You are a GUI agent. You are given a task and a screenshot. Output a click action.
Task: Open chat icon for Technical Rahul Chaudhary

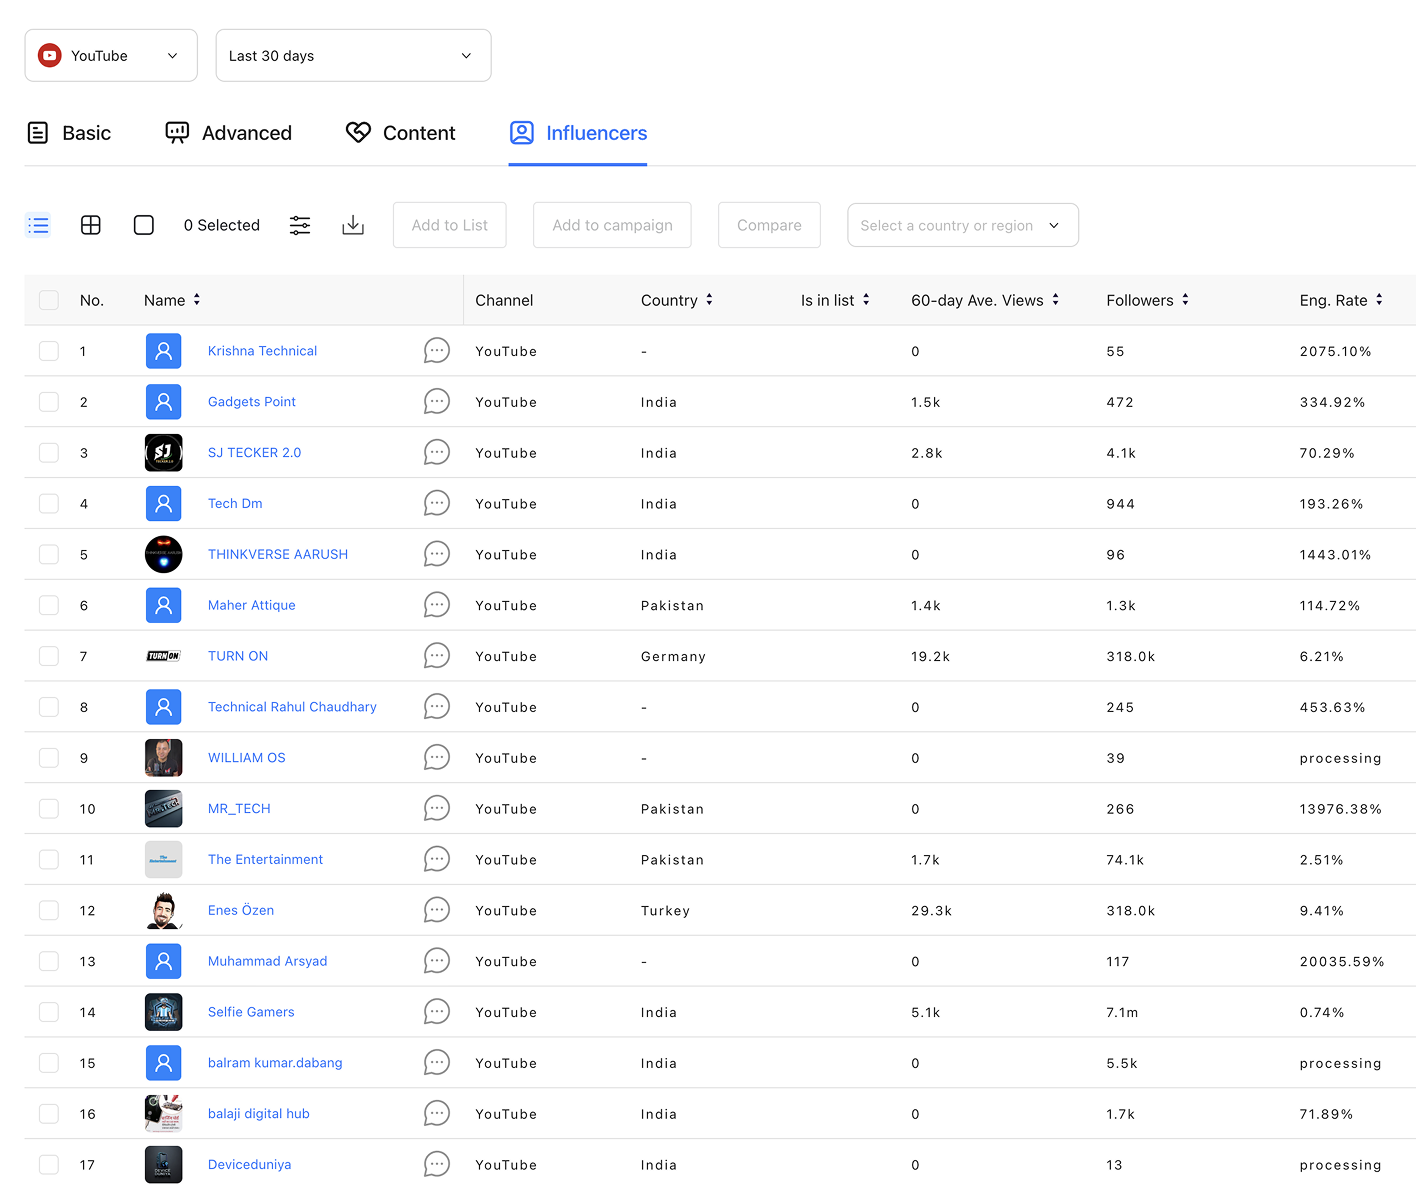pos(437,706)
